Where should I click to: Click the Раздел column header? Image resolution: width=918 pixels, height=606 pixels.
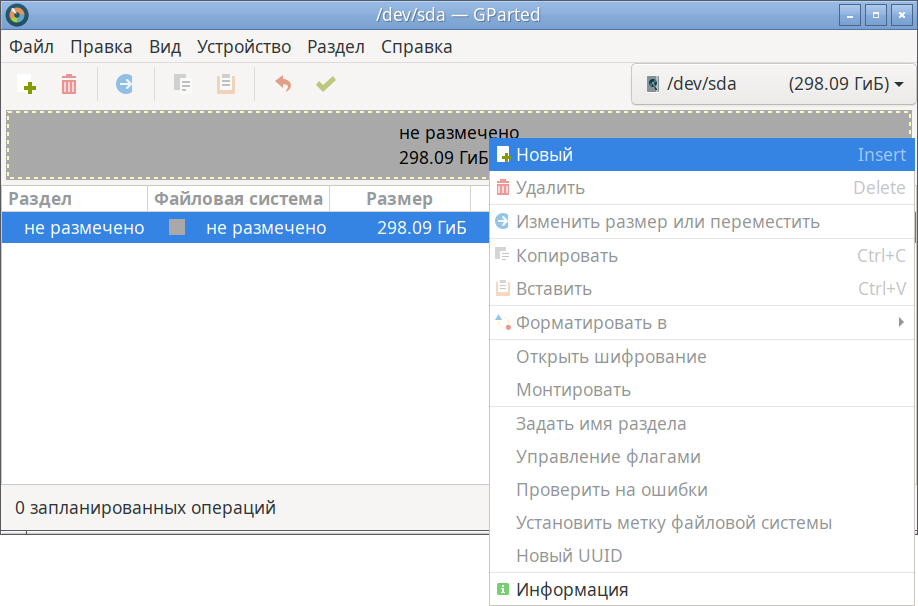tap(74, 199)
